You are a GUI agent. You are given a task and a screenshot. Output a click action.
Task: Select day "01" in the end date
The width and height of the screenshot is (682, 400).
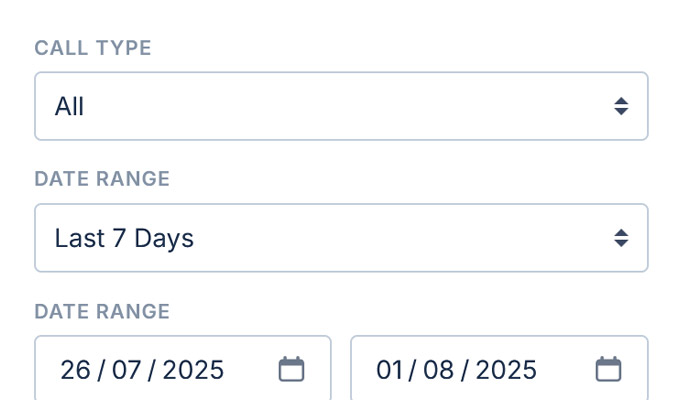tap(389, 370)
